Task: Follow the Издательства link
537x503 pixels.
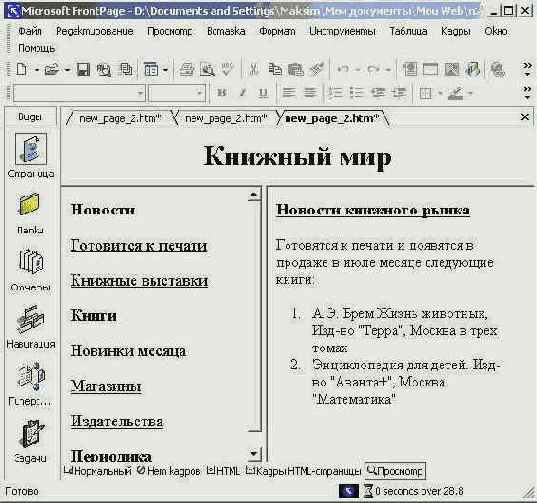Action: coord(117,421)
